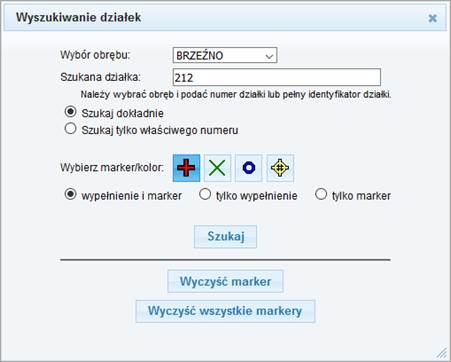
Task: Select the blue circle marker
Action: click(x=249, y=168)
